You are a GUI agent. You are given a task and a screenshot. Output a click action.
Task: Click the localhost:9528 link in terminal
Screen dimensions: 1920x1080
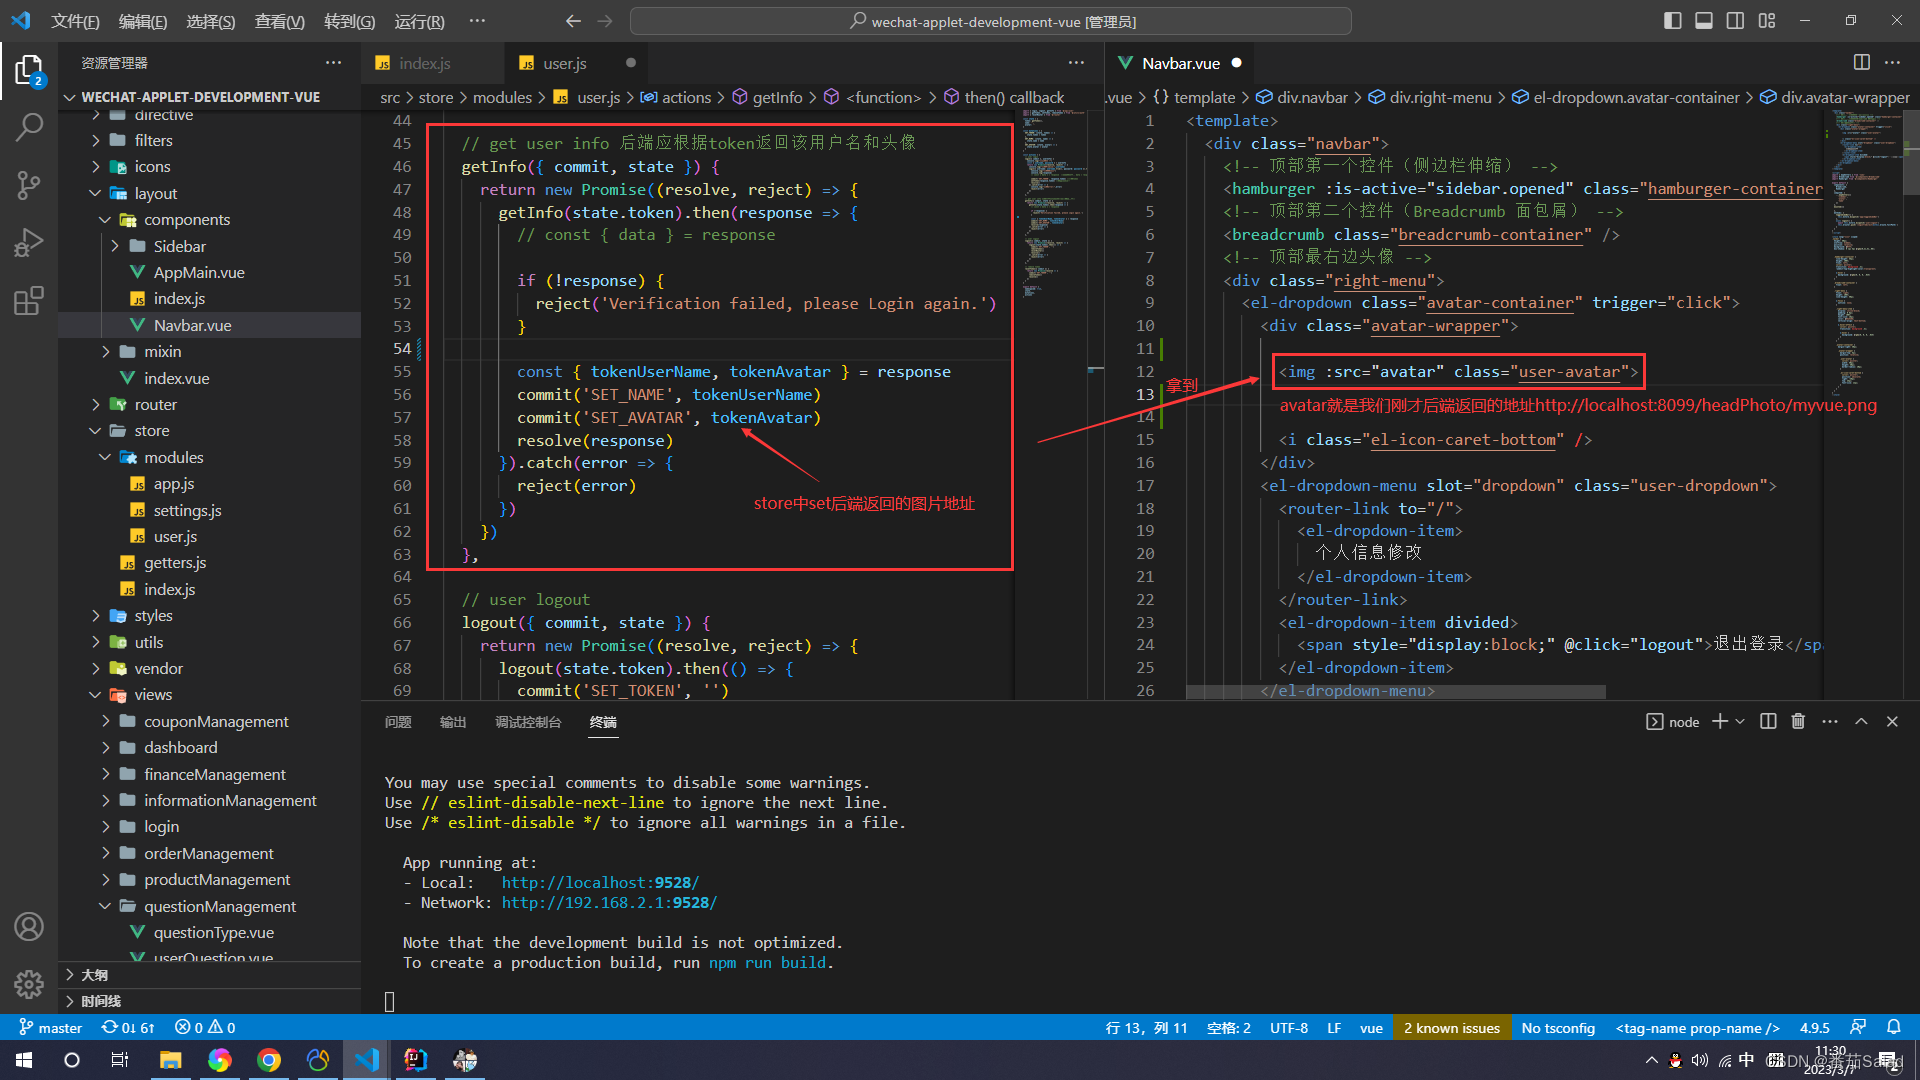[x=600, y=882]
